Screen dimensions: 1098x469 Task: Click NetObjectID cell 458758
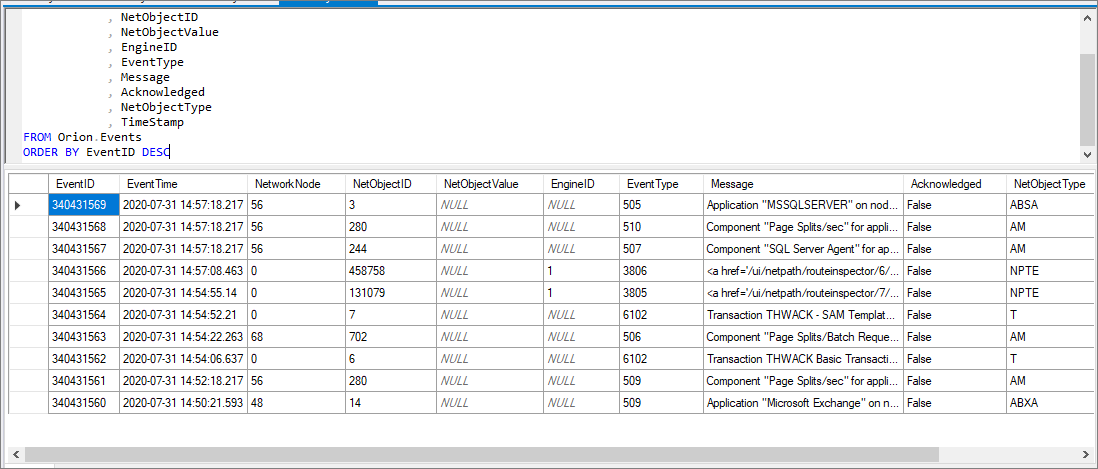click(391, 271)
